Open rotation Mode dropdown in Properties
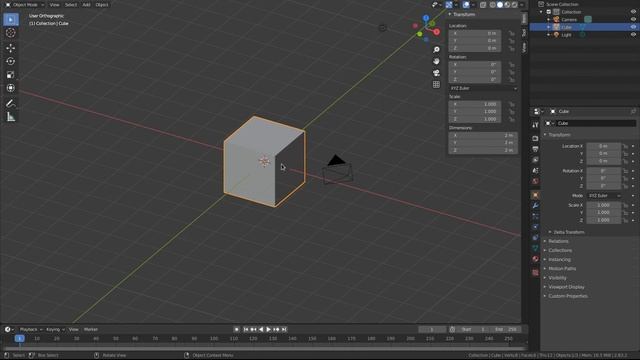 tap(604, 196)
